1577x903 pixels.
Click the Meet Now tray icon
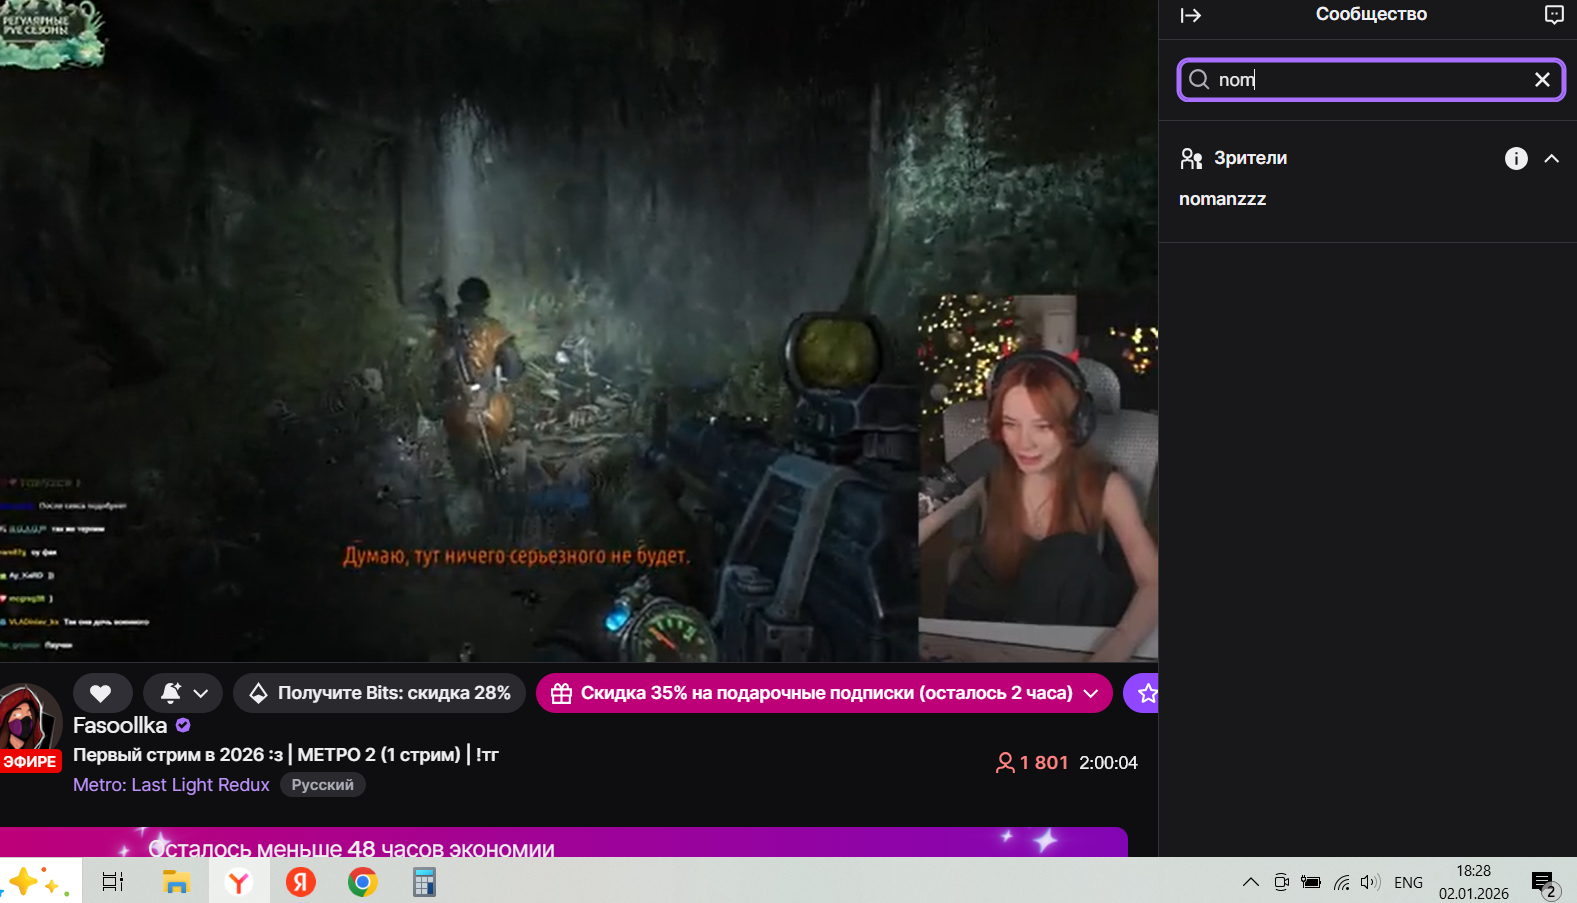point(1281,882)
